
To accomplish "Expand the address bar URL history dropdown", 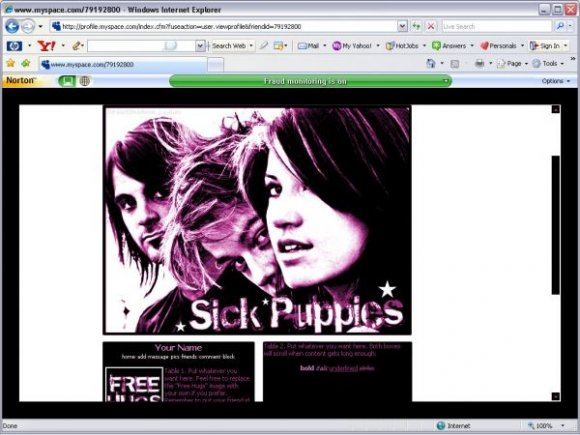I will click(402, 26).
